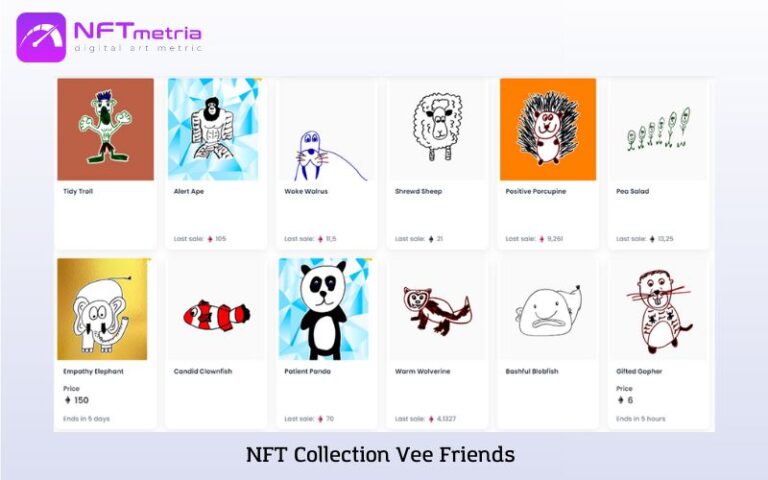Click the Alert Ape title link
This screenshot has height=480, width=768.
[189, 192]
